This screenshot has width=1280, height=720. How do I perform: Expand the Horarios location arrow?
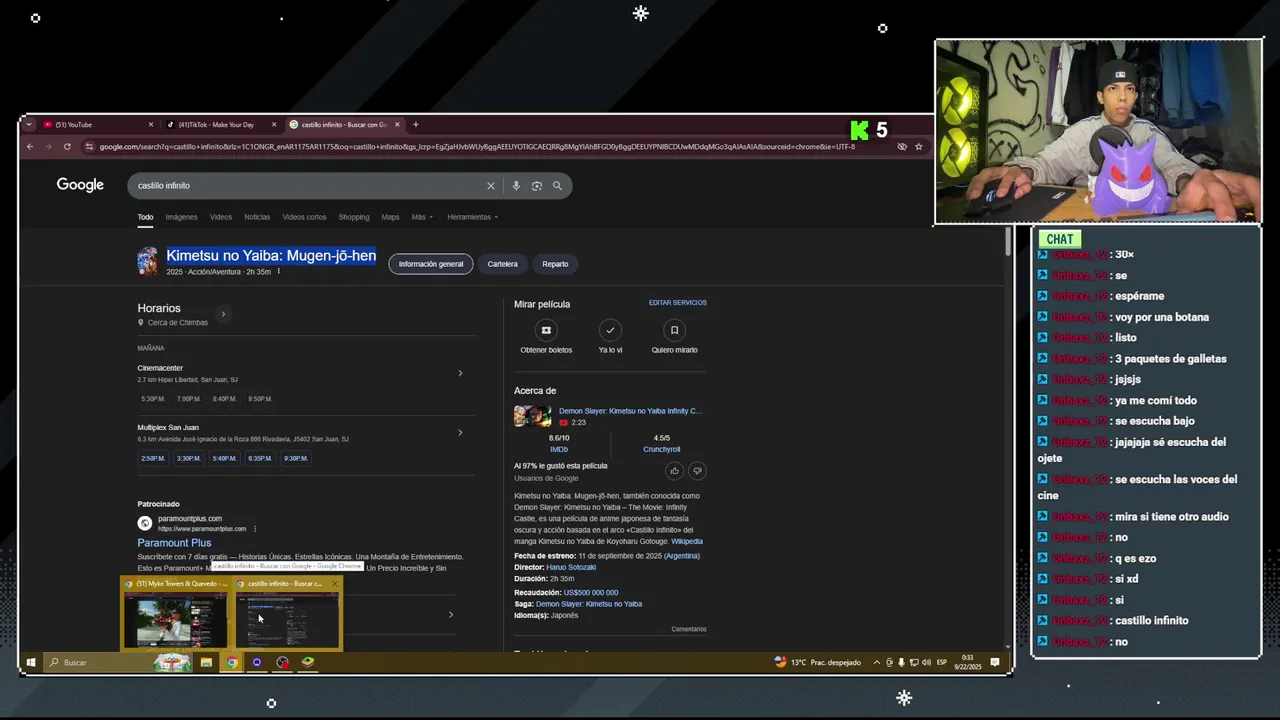click(x=223, y=314)
